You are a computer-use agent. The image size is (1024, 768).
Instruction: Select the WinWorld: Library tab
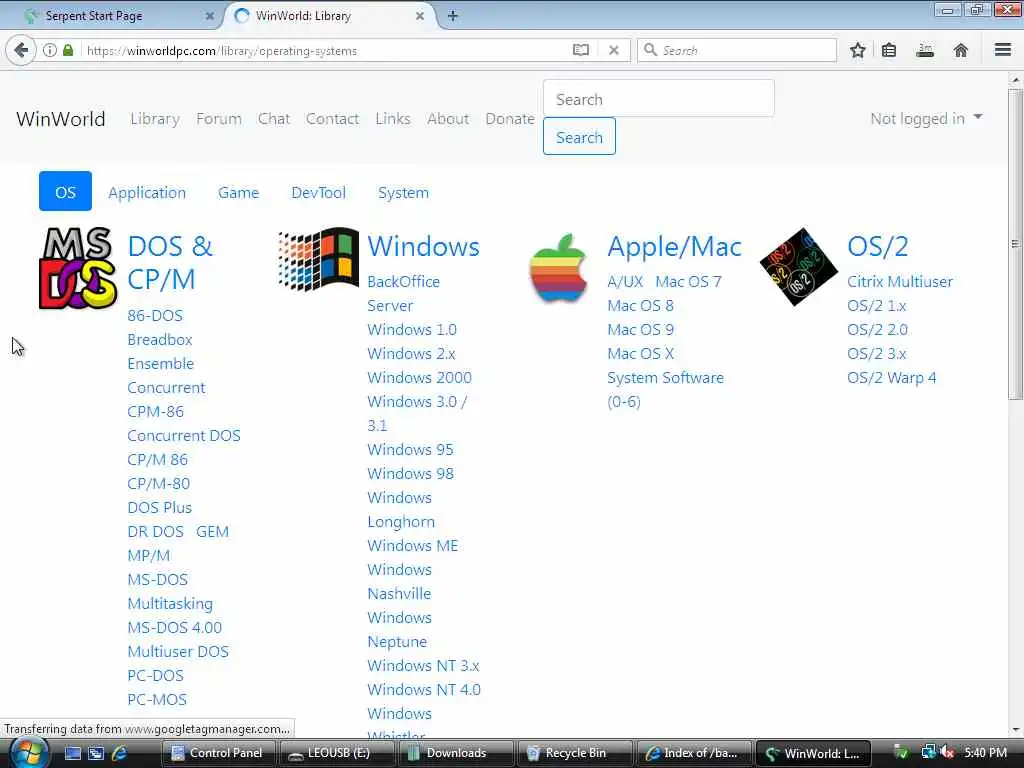329,16
